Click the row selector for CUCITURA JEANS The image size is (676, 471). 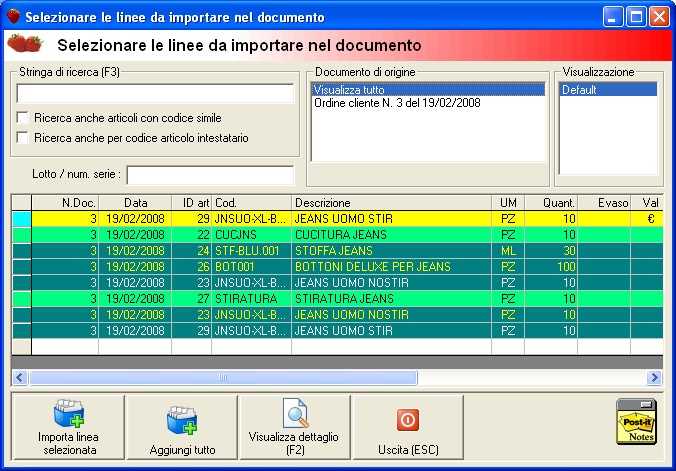pos(22,235)
